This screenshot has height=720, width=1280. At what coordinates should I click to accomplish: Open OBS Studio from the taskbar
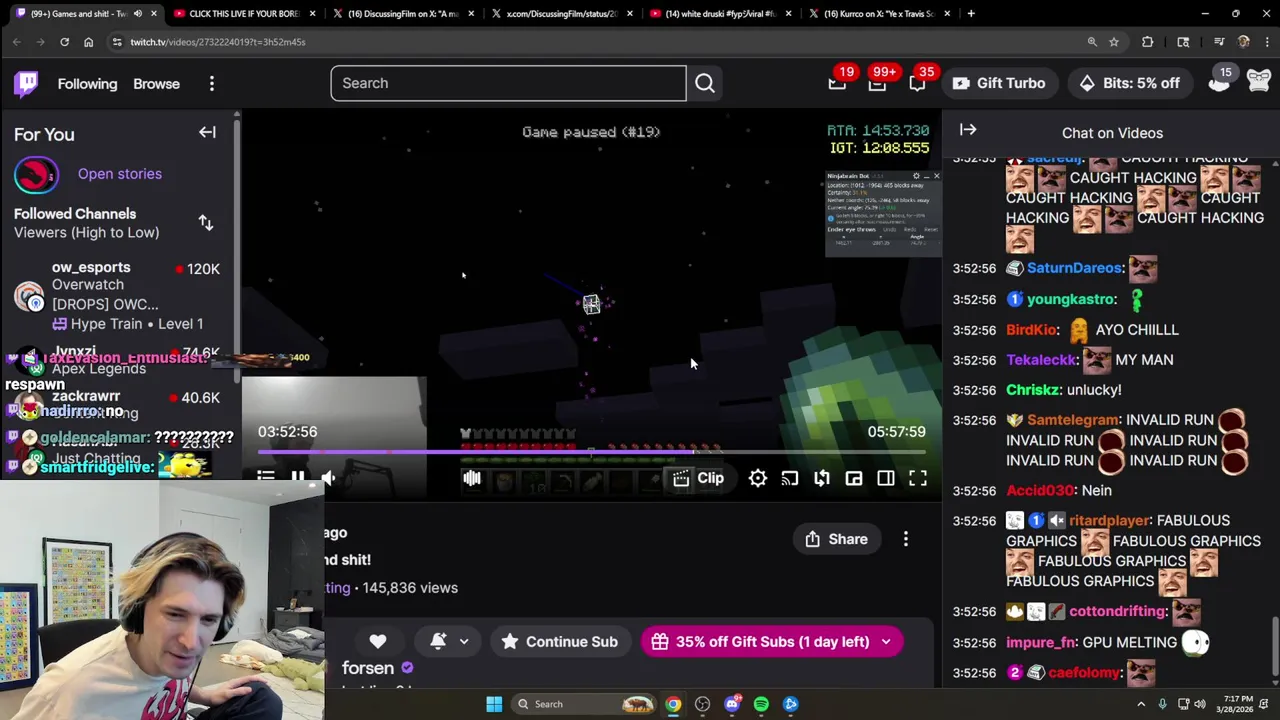(702, 704)
